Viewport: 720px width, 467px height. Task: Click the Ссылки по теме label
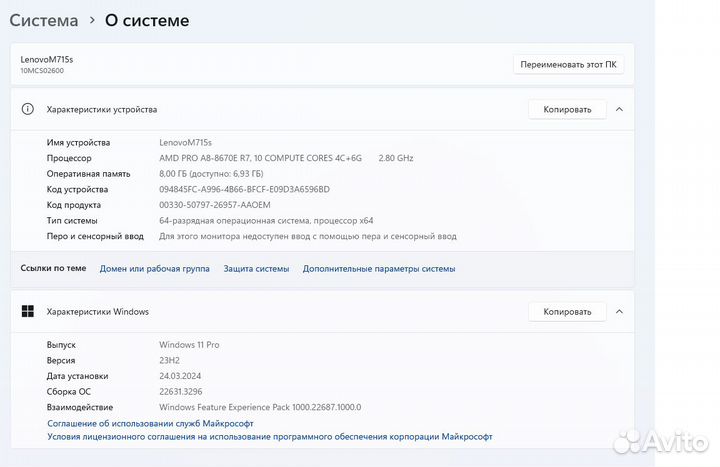[x=53, y=268]
